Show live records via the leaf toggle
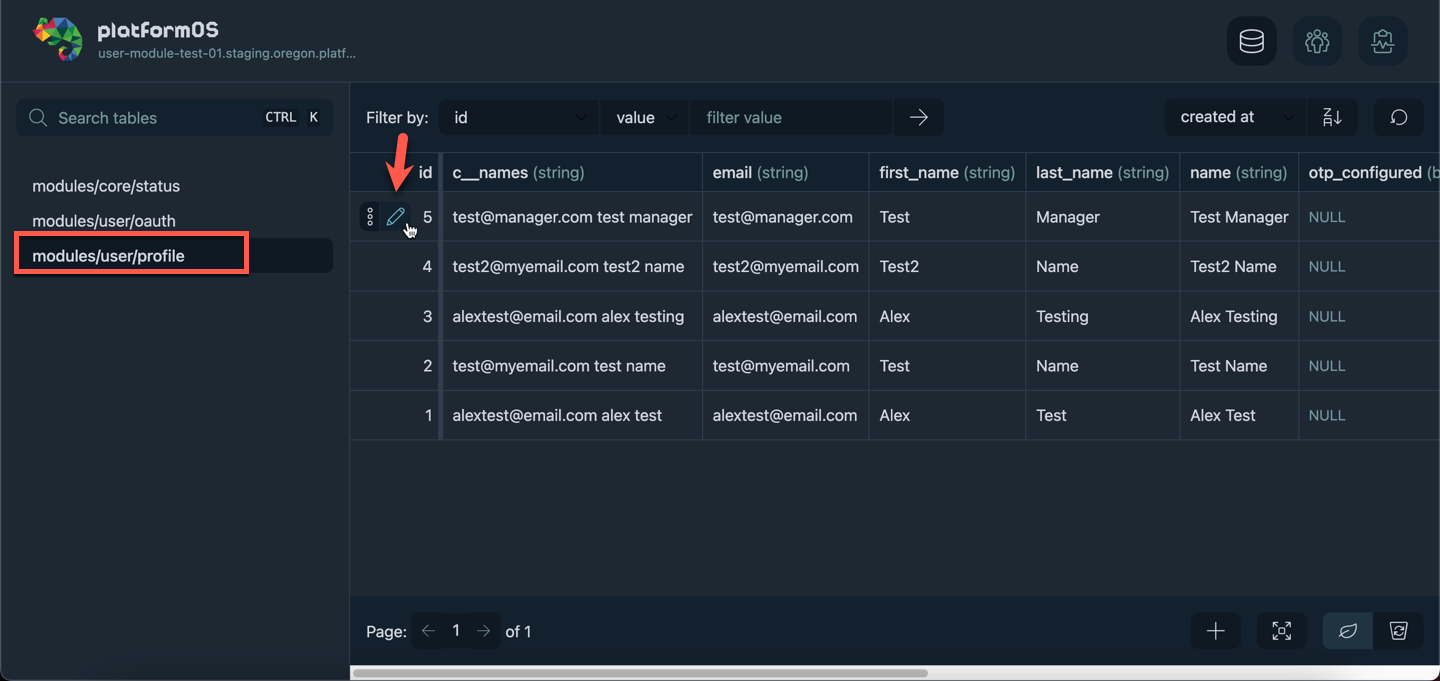1440x681 pixels. (x=1347, y=630)
